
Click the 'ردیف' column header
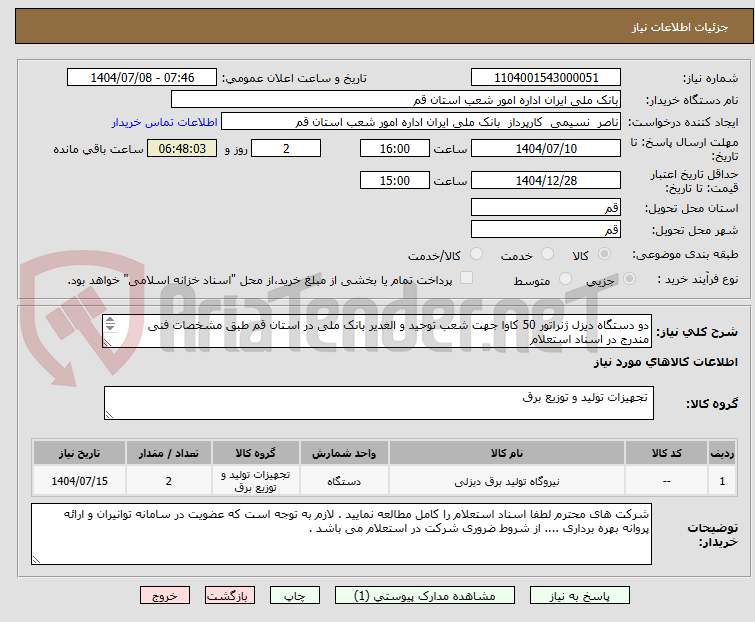click(722, 453)
